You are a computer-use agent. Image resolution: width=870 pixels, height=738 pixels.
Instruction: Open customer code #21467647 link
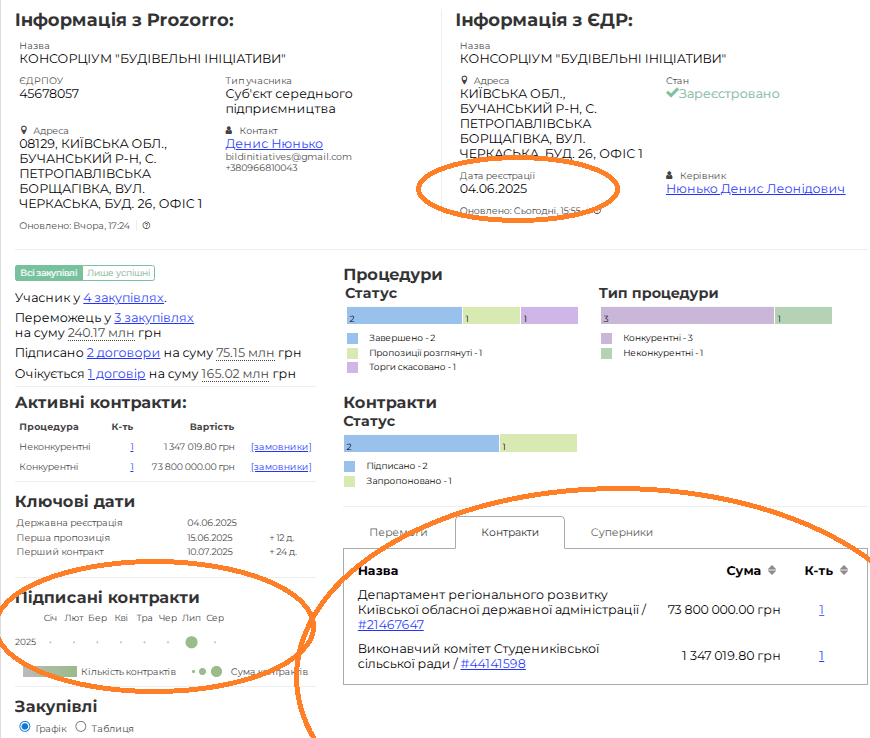click(390, 625)
